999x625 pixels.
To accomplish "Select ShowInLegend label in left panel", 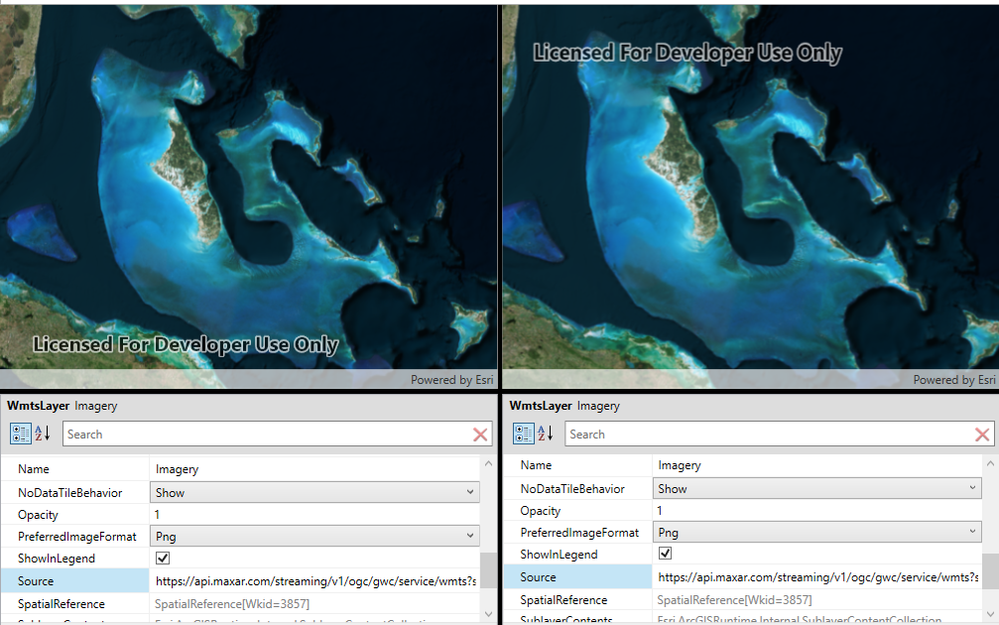I will pos(56,559).
